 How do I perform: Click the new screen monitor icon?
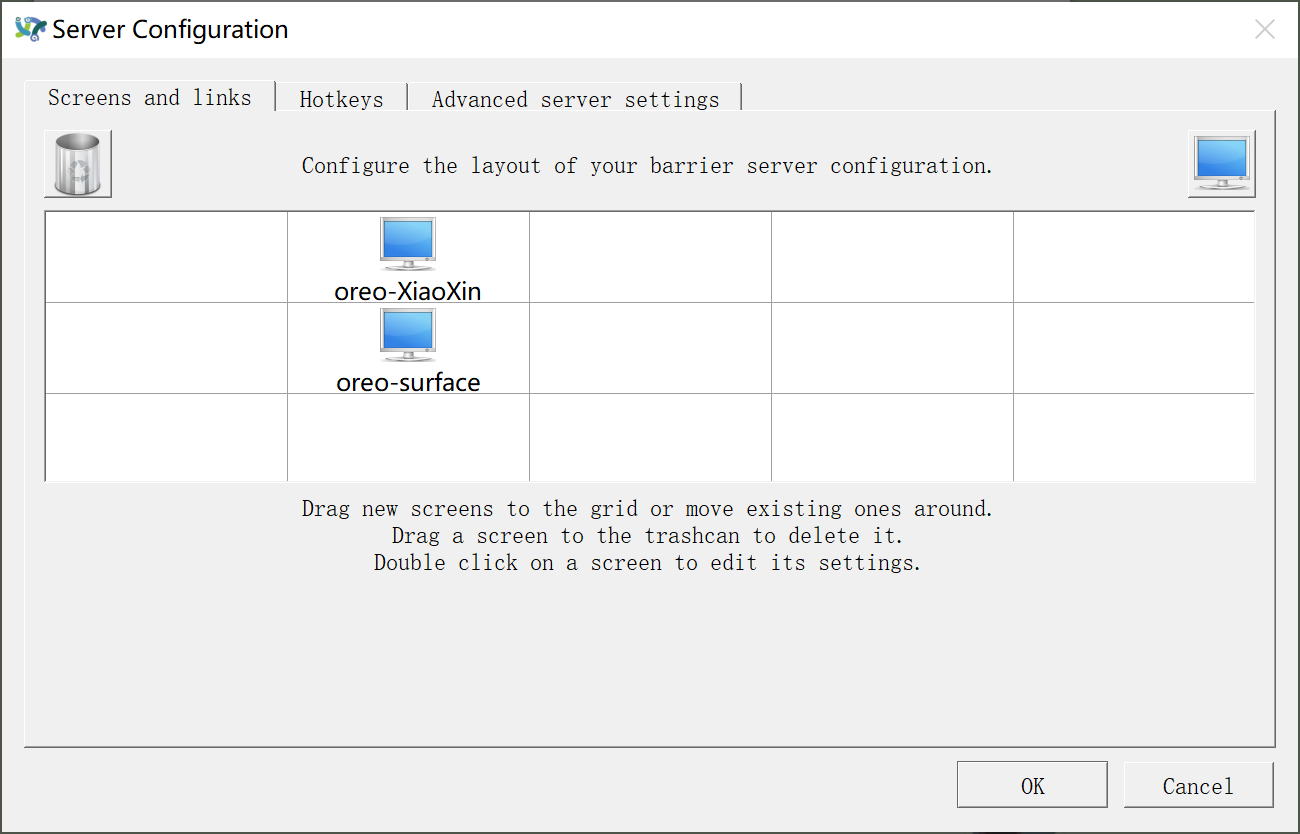[x=1221, y=162]
